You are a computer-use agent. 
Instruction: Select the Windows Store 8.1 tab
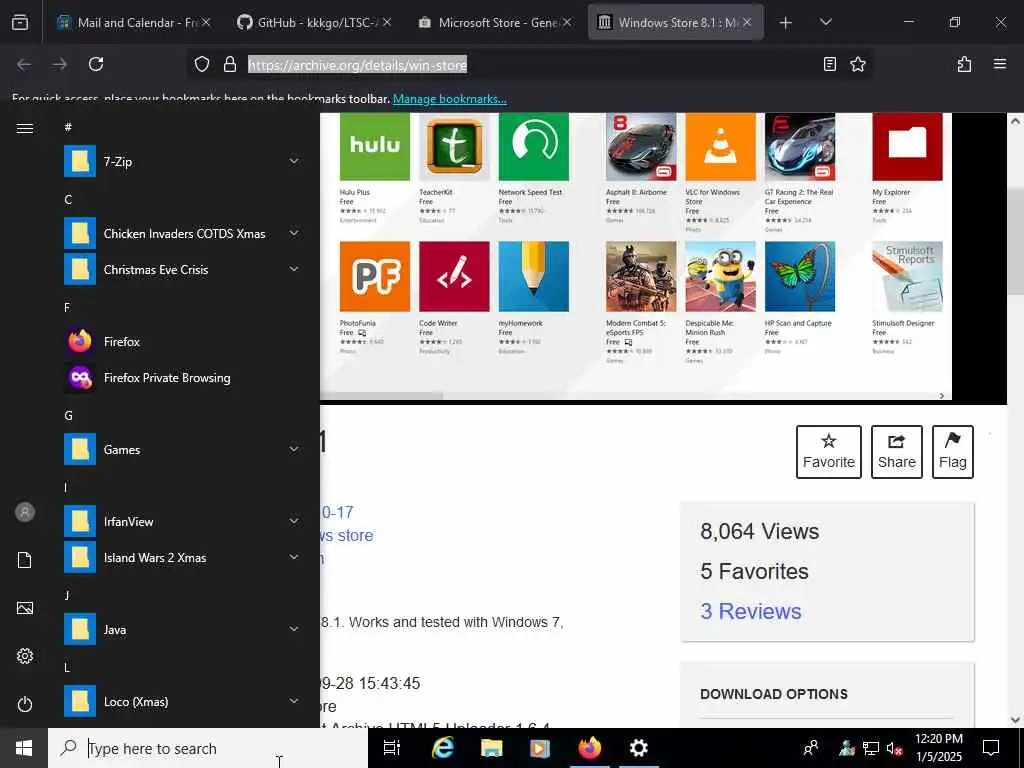point(675,22)
